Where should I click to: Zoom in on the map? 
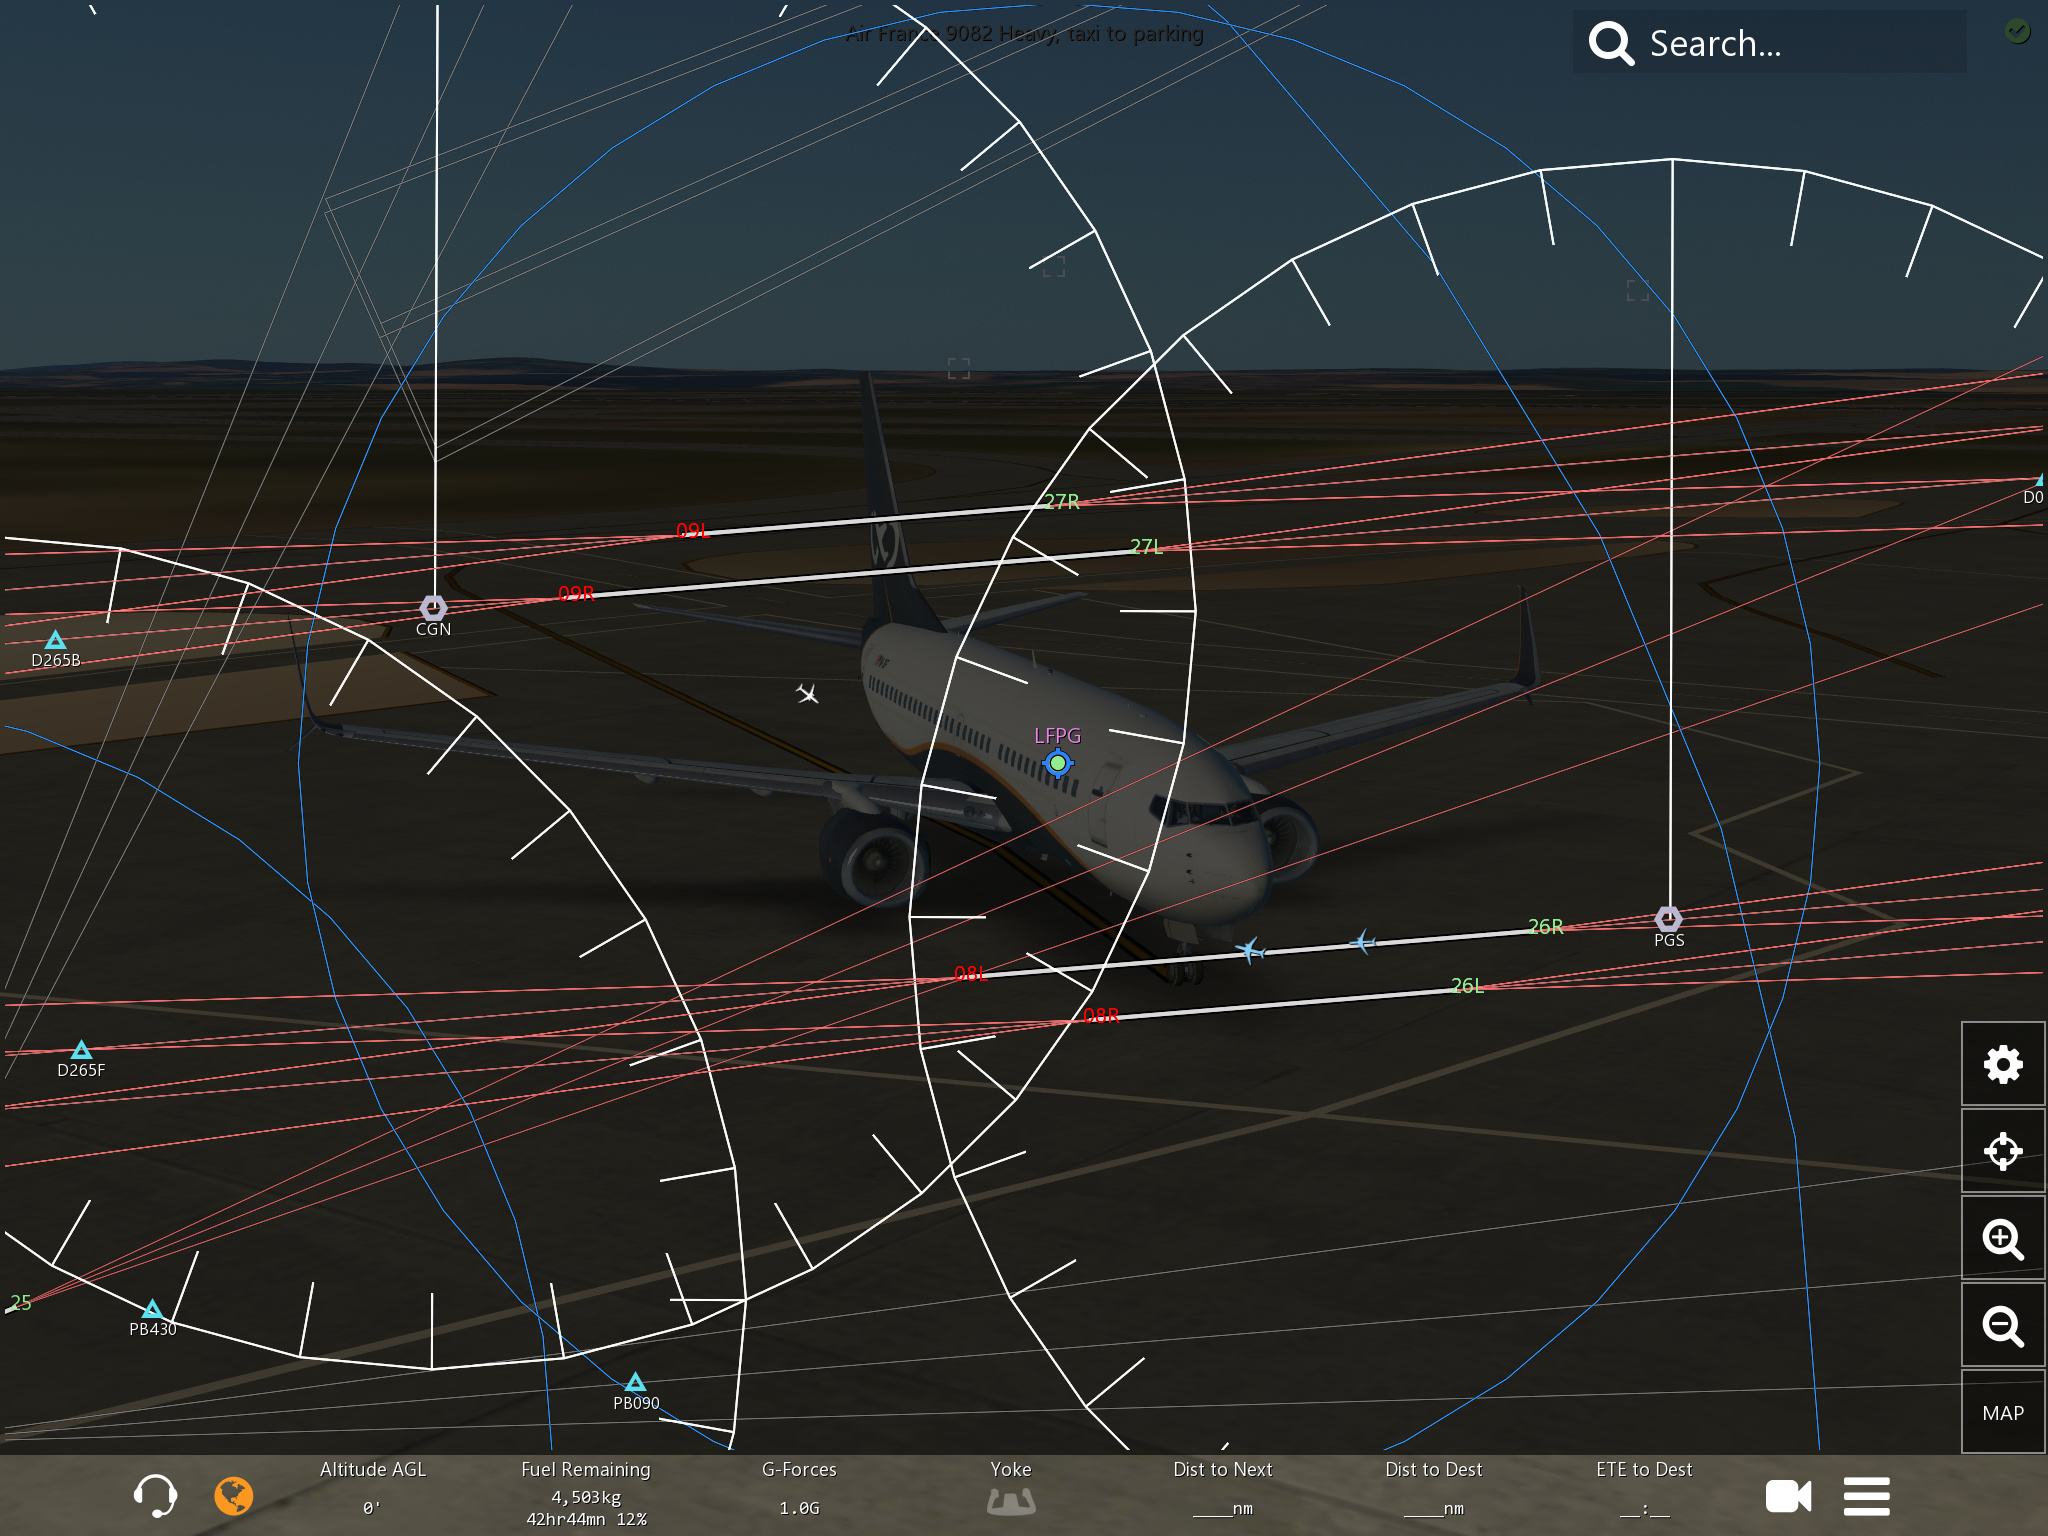point(2002,1239)
